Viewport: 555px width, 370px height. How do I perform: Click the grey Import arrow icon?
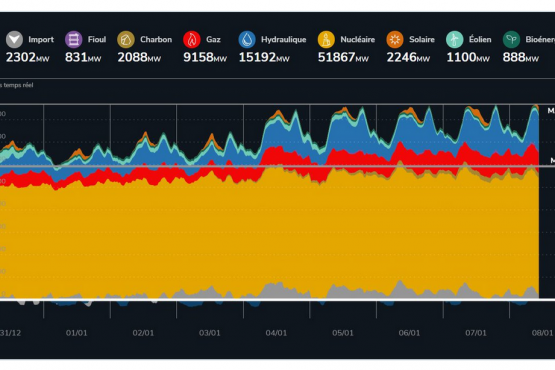(15, 39)
